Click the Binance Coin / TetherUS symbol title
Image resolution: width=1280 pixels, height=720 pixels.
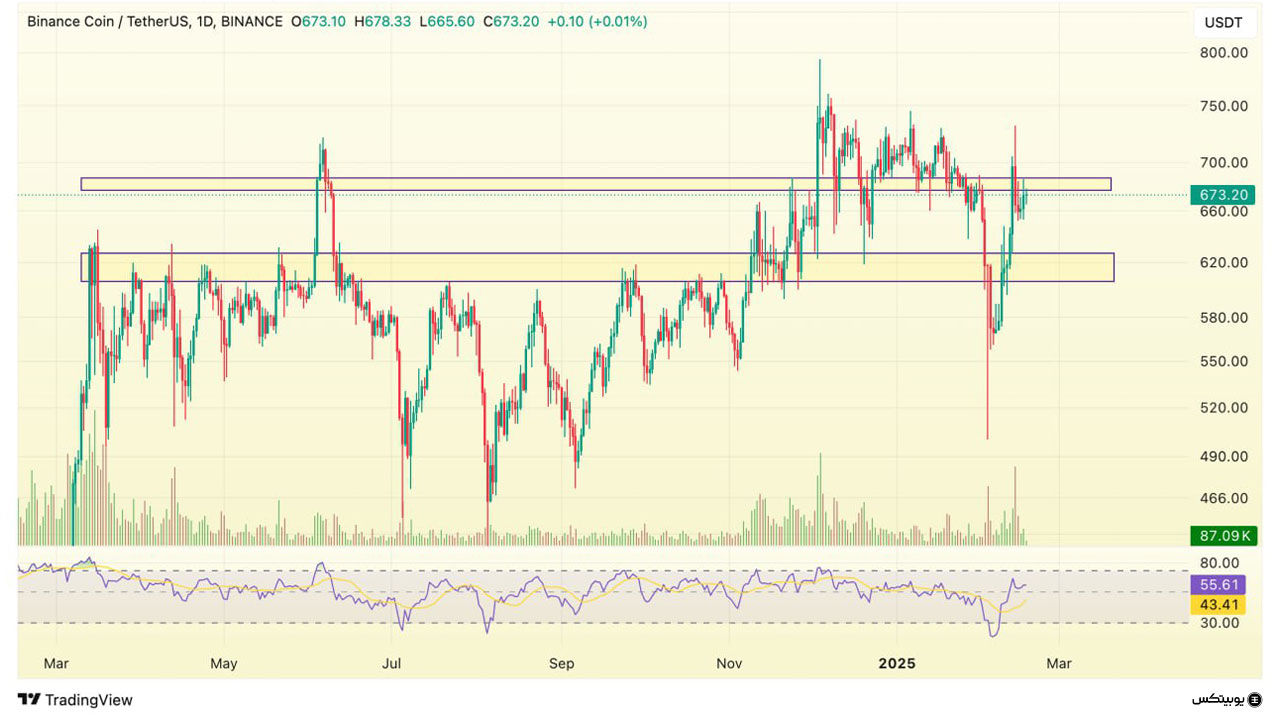[104, 21]
